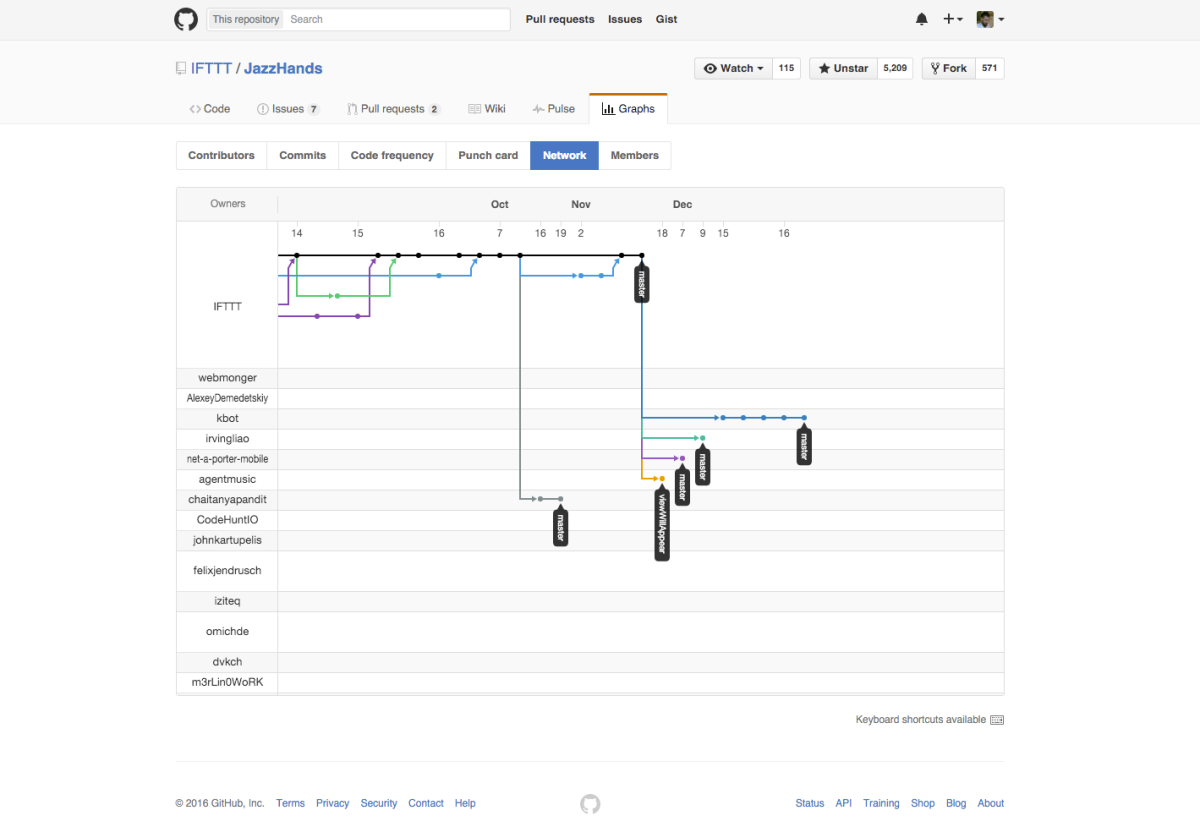Image resolution: width=1200 pixels, height=827 pixels.
Task: Open Issues in top navigation
Action: pyautogui.click(x=625, y=19)
